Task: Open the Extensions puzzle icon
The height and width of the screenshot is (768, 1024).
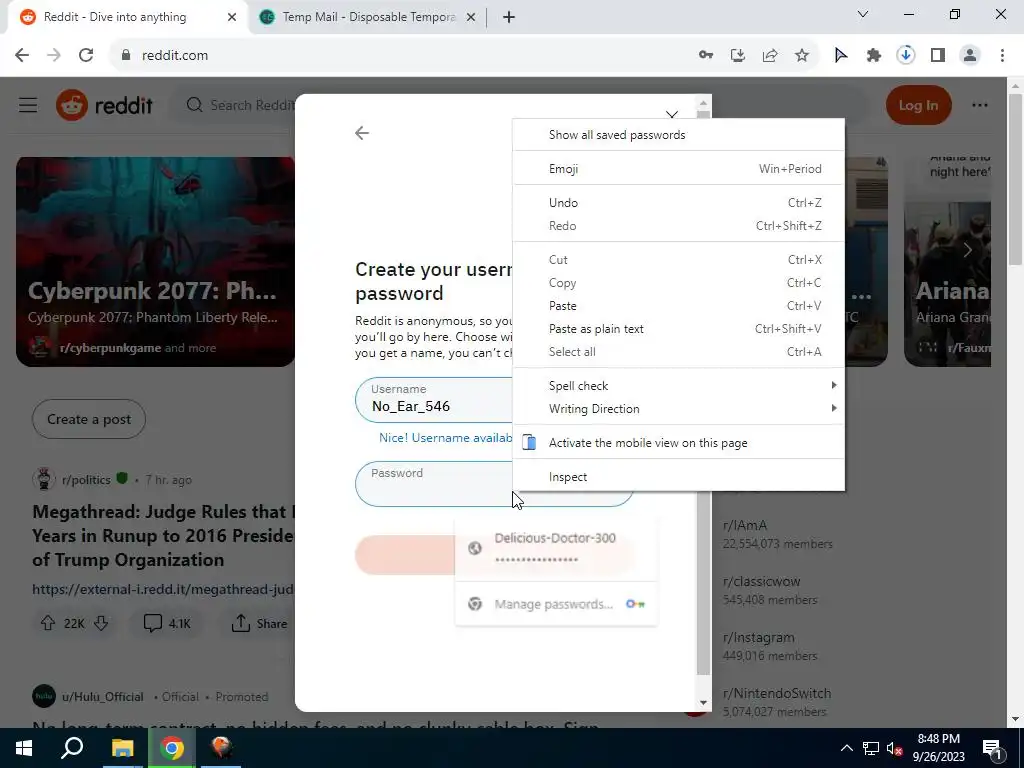Action: pos(874,56)
